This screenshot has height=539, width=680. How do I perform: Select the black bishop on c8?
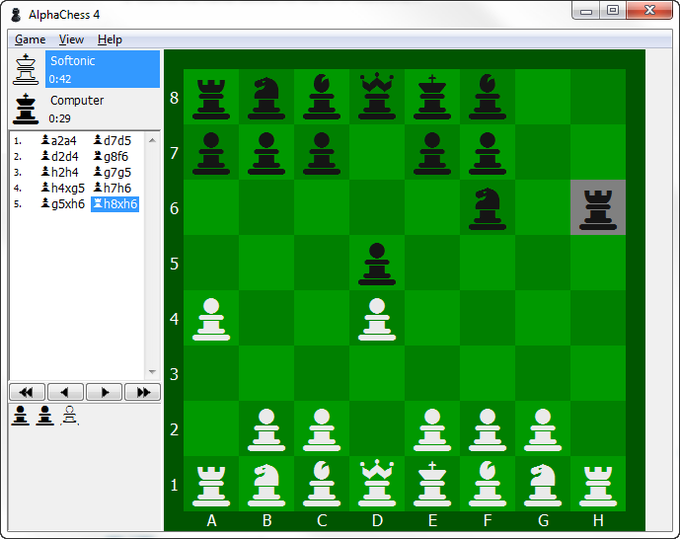pyautogui.click(x=322, y=97)
